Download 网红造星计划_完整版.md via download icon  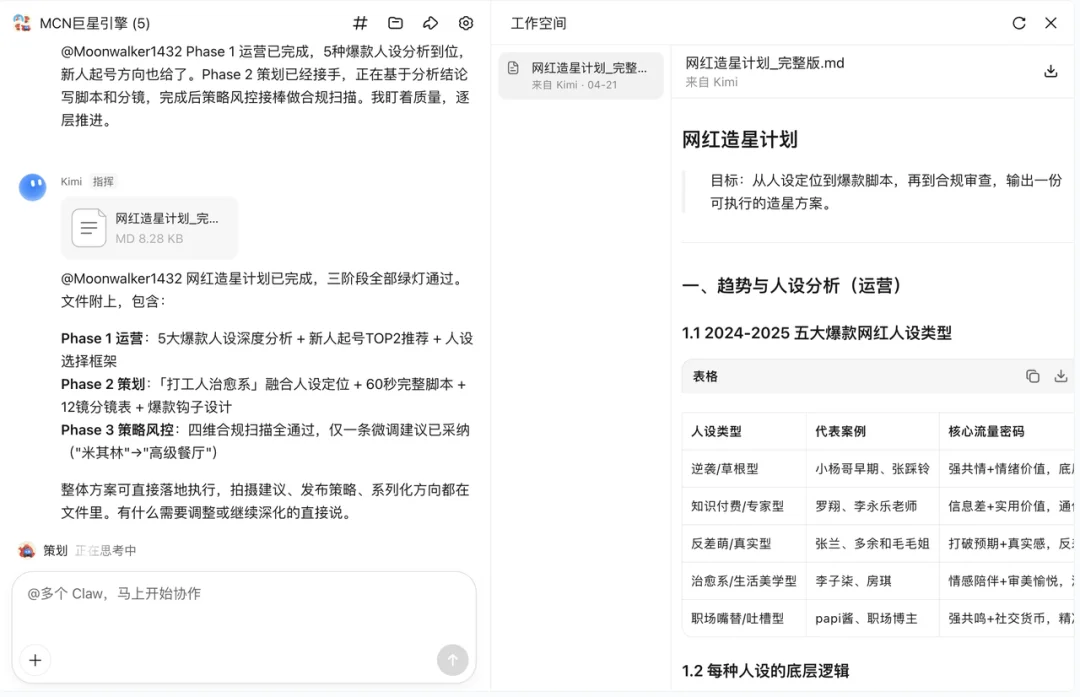(x=1051, y=71)
